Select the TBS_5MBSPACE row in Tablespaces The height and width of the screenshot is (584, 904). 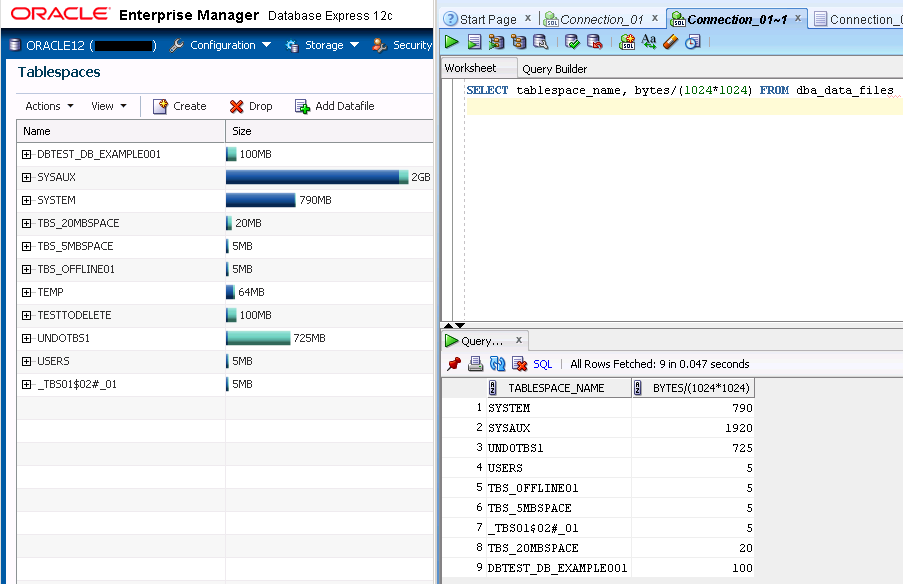coord(225,246)
